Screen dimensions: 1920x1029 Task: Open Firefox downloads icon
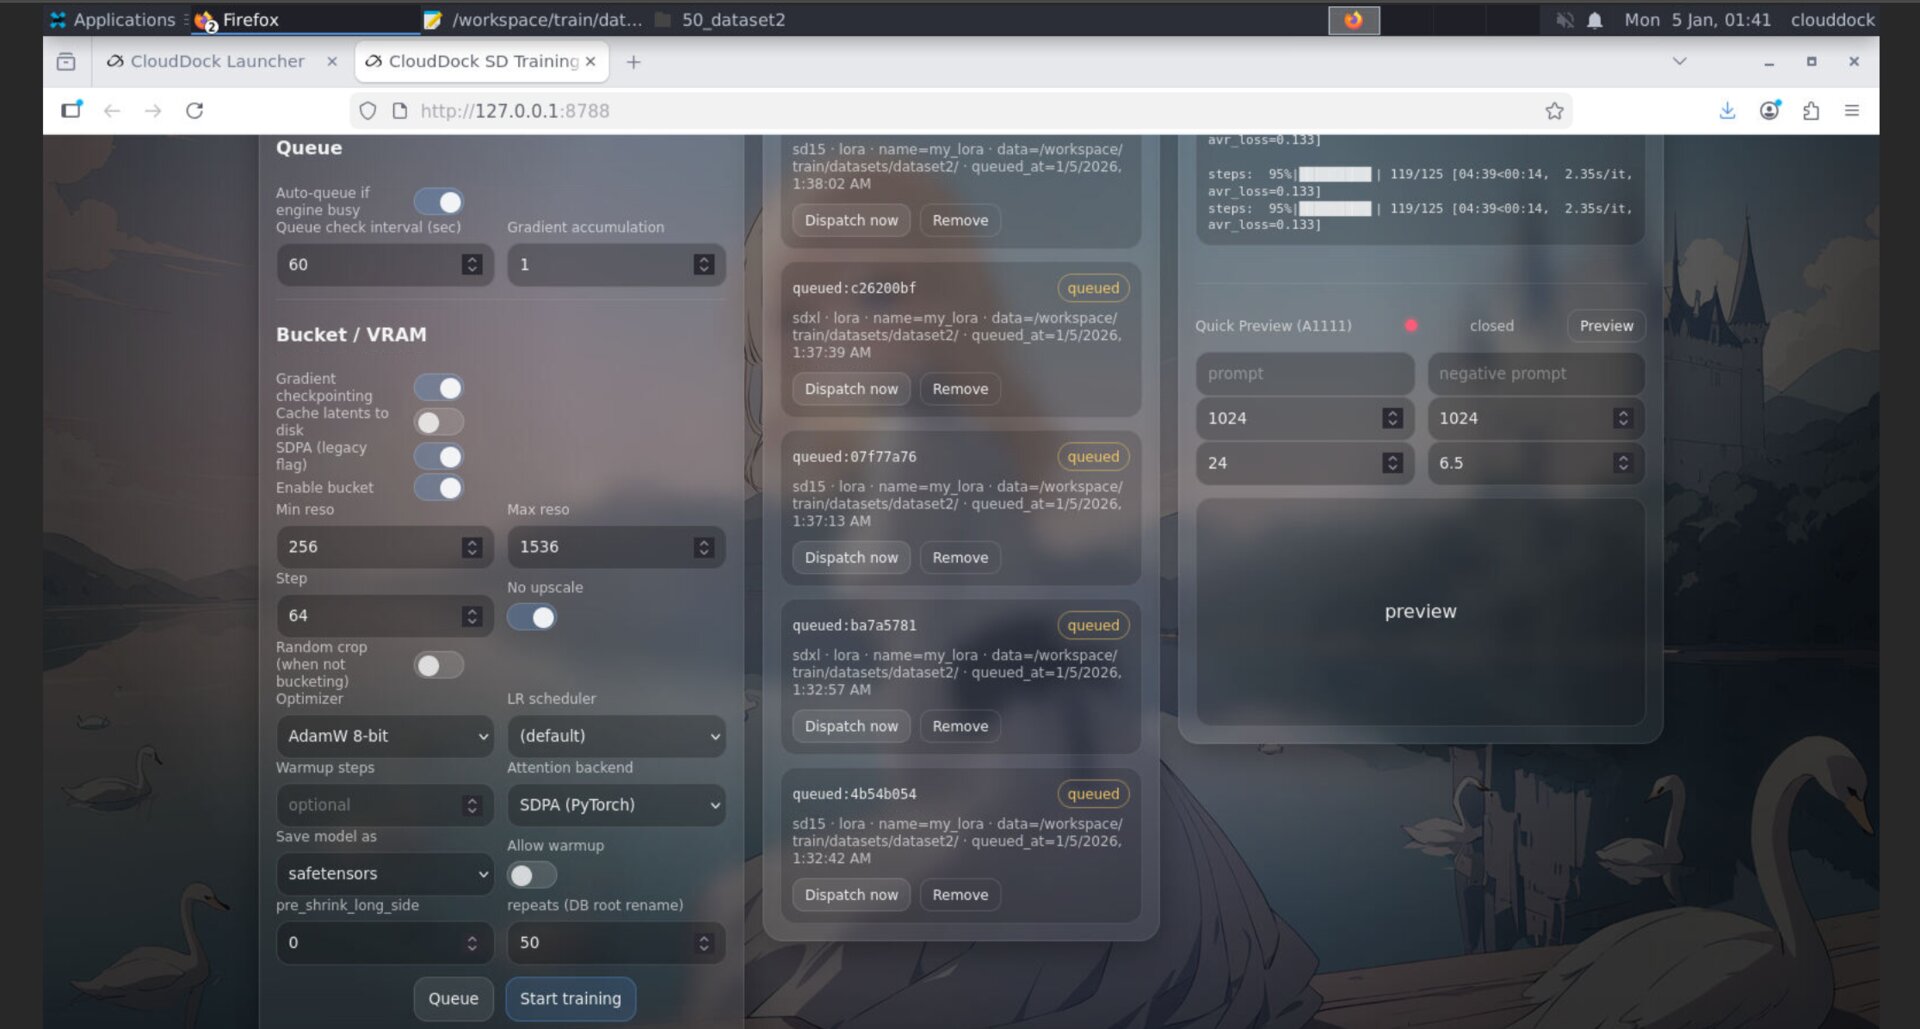pyautogui.click(x=1727, y=111)
